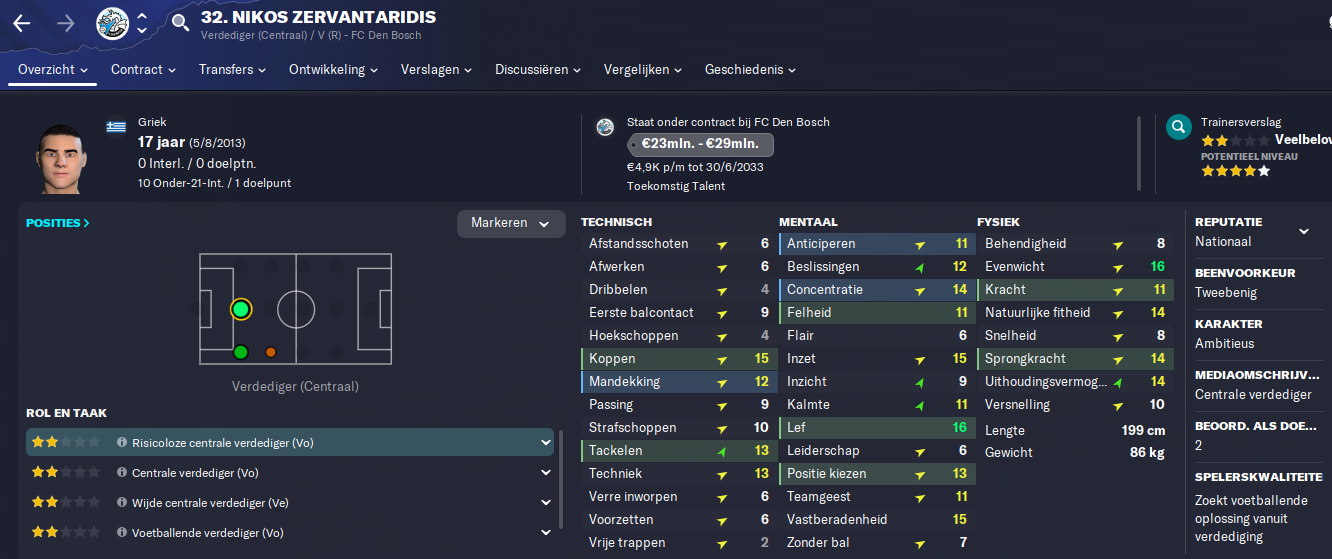Screen dimensions: 1332x559
Task: Click info icon for Risicoloze centrale verdediger
Action: [122, 442]
